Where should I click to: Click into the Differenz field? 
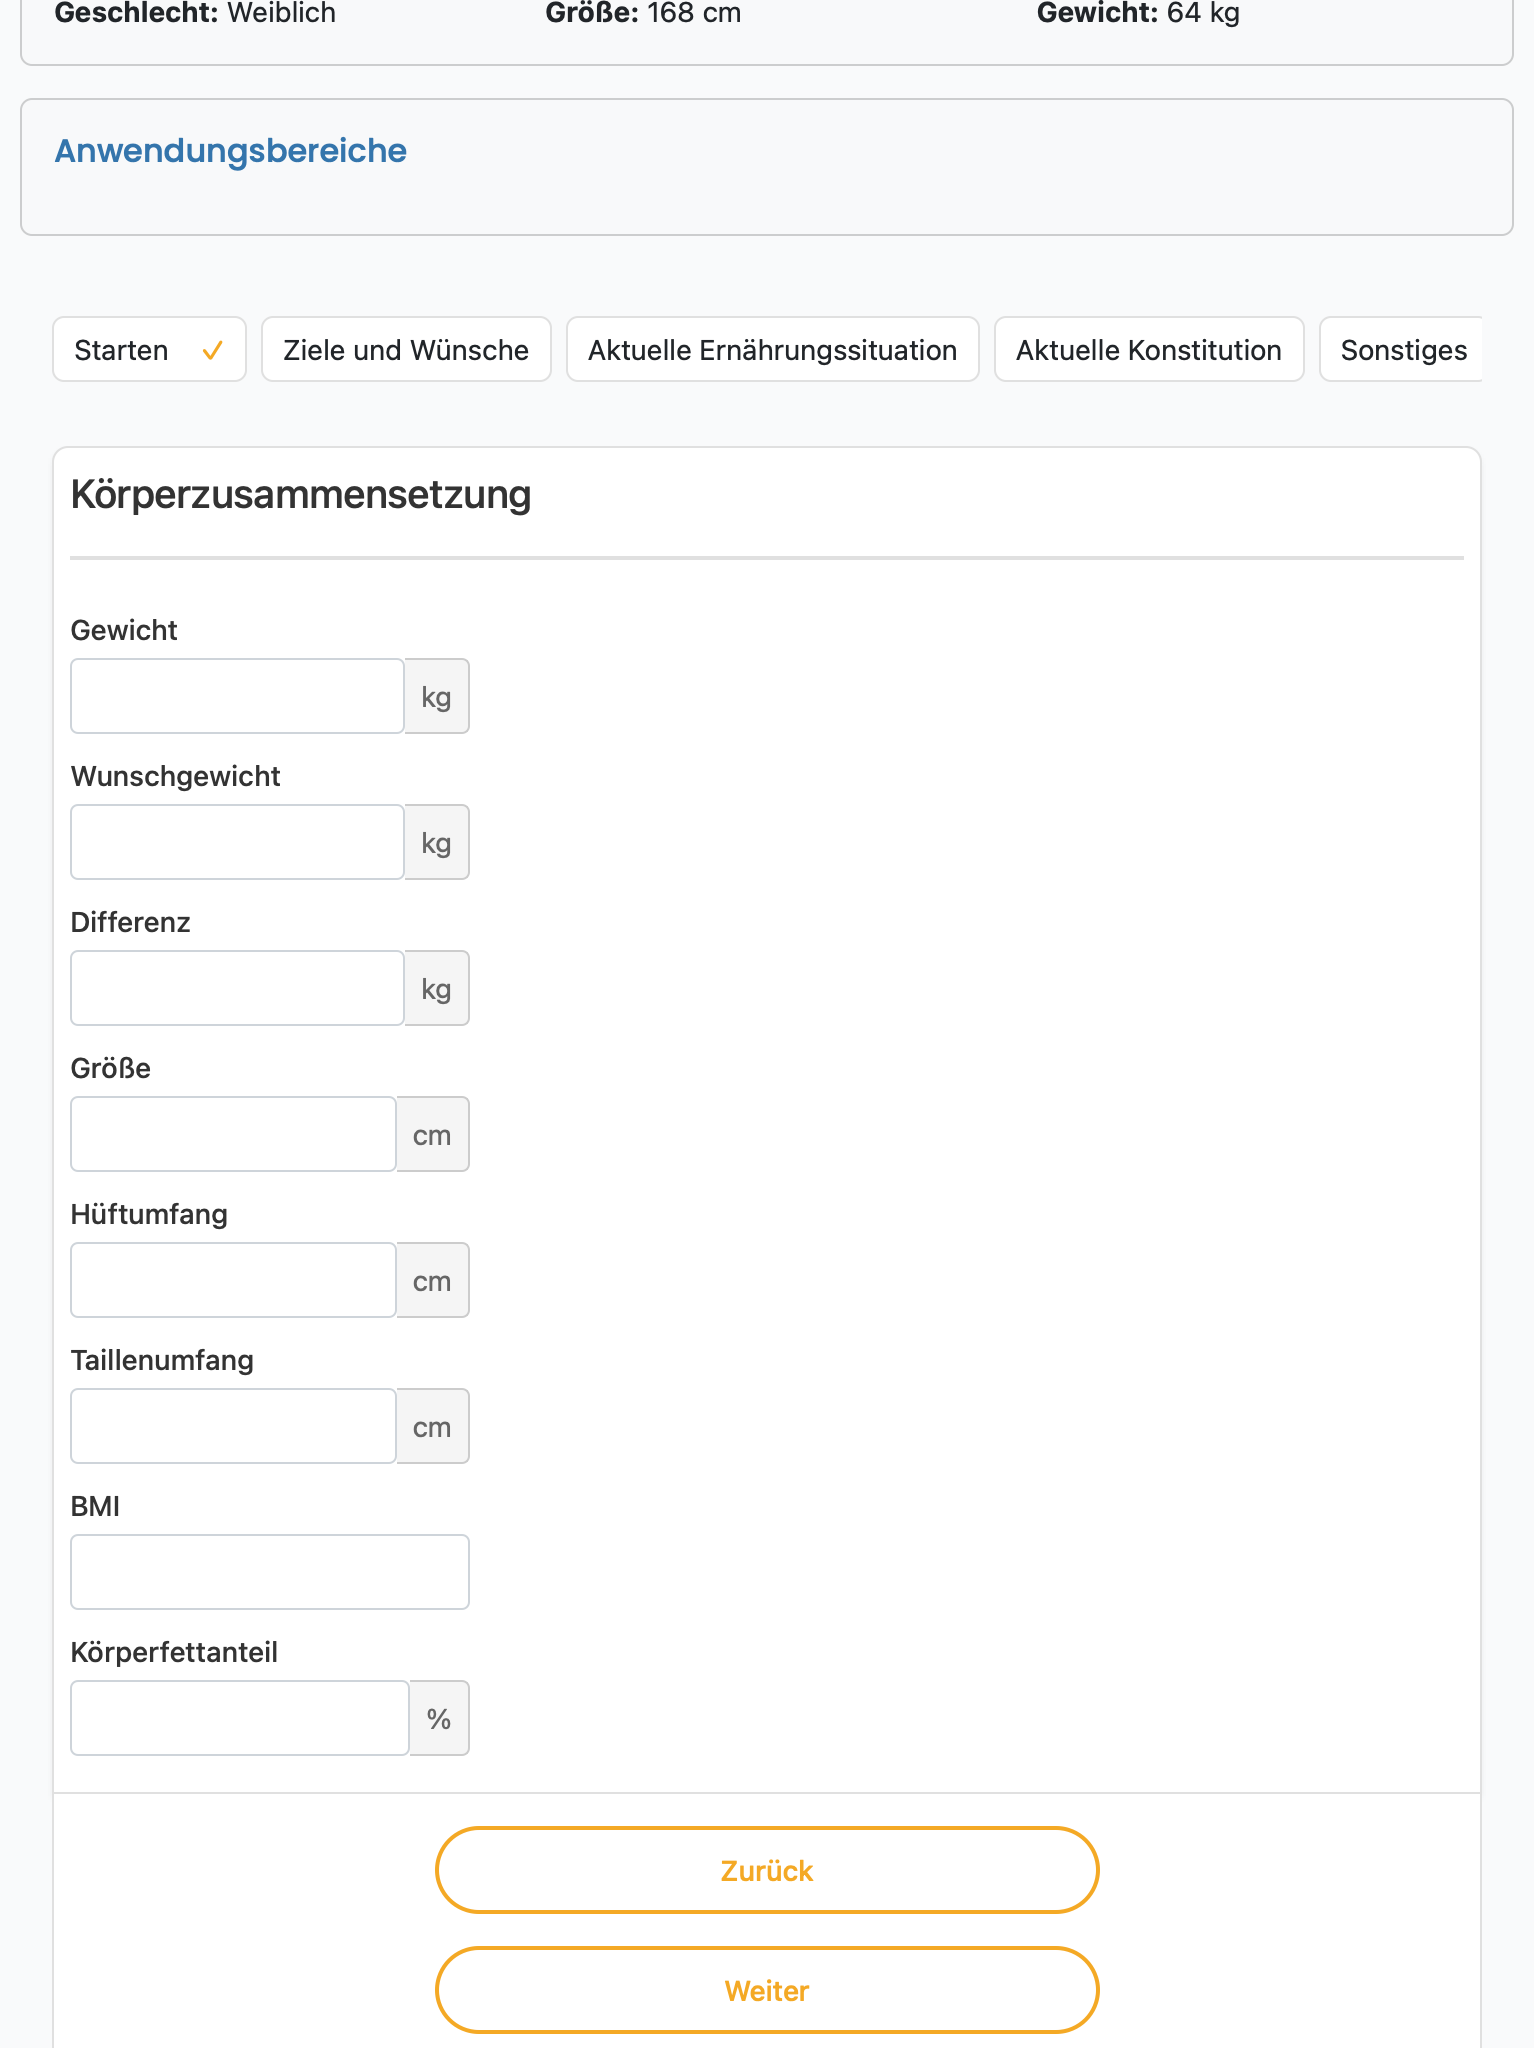[x=237, y=988]
